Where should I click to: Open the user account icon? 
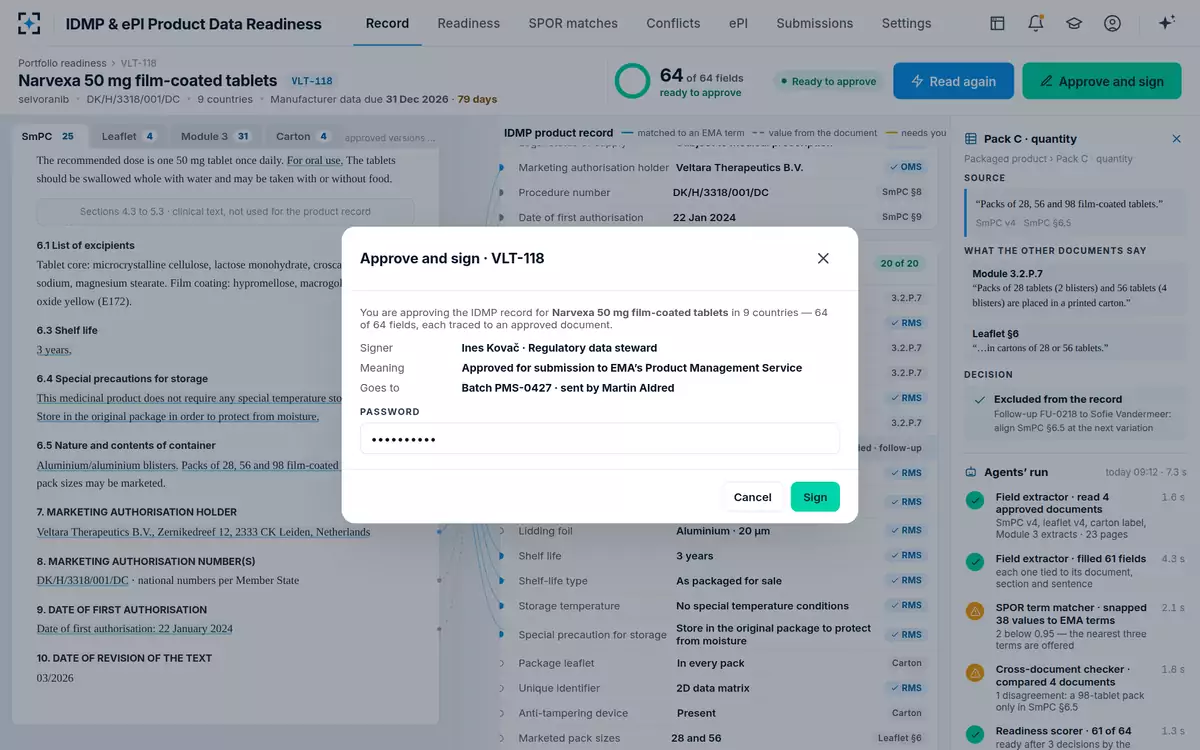pyautogui.click(x=1112, y=23)
